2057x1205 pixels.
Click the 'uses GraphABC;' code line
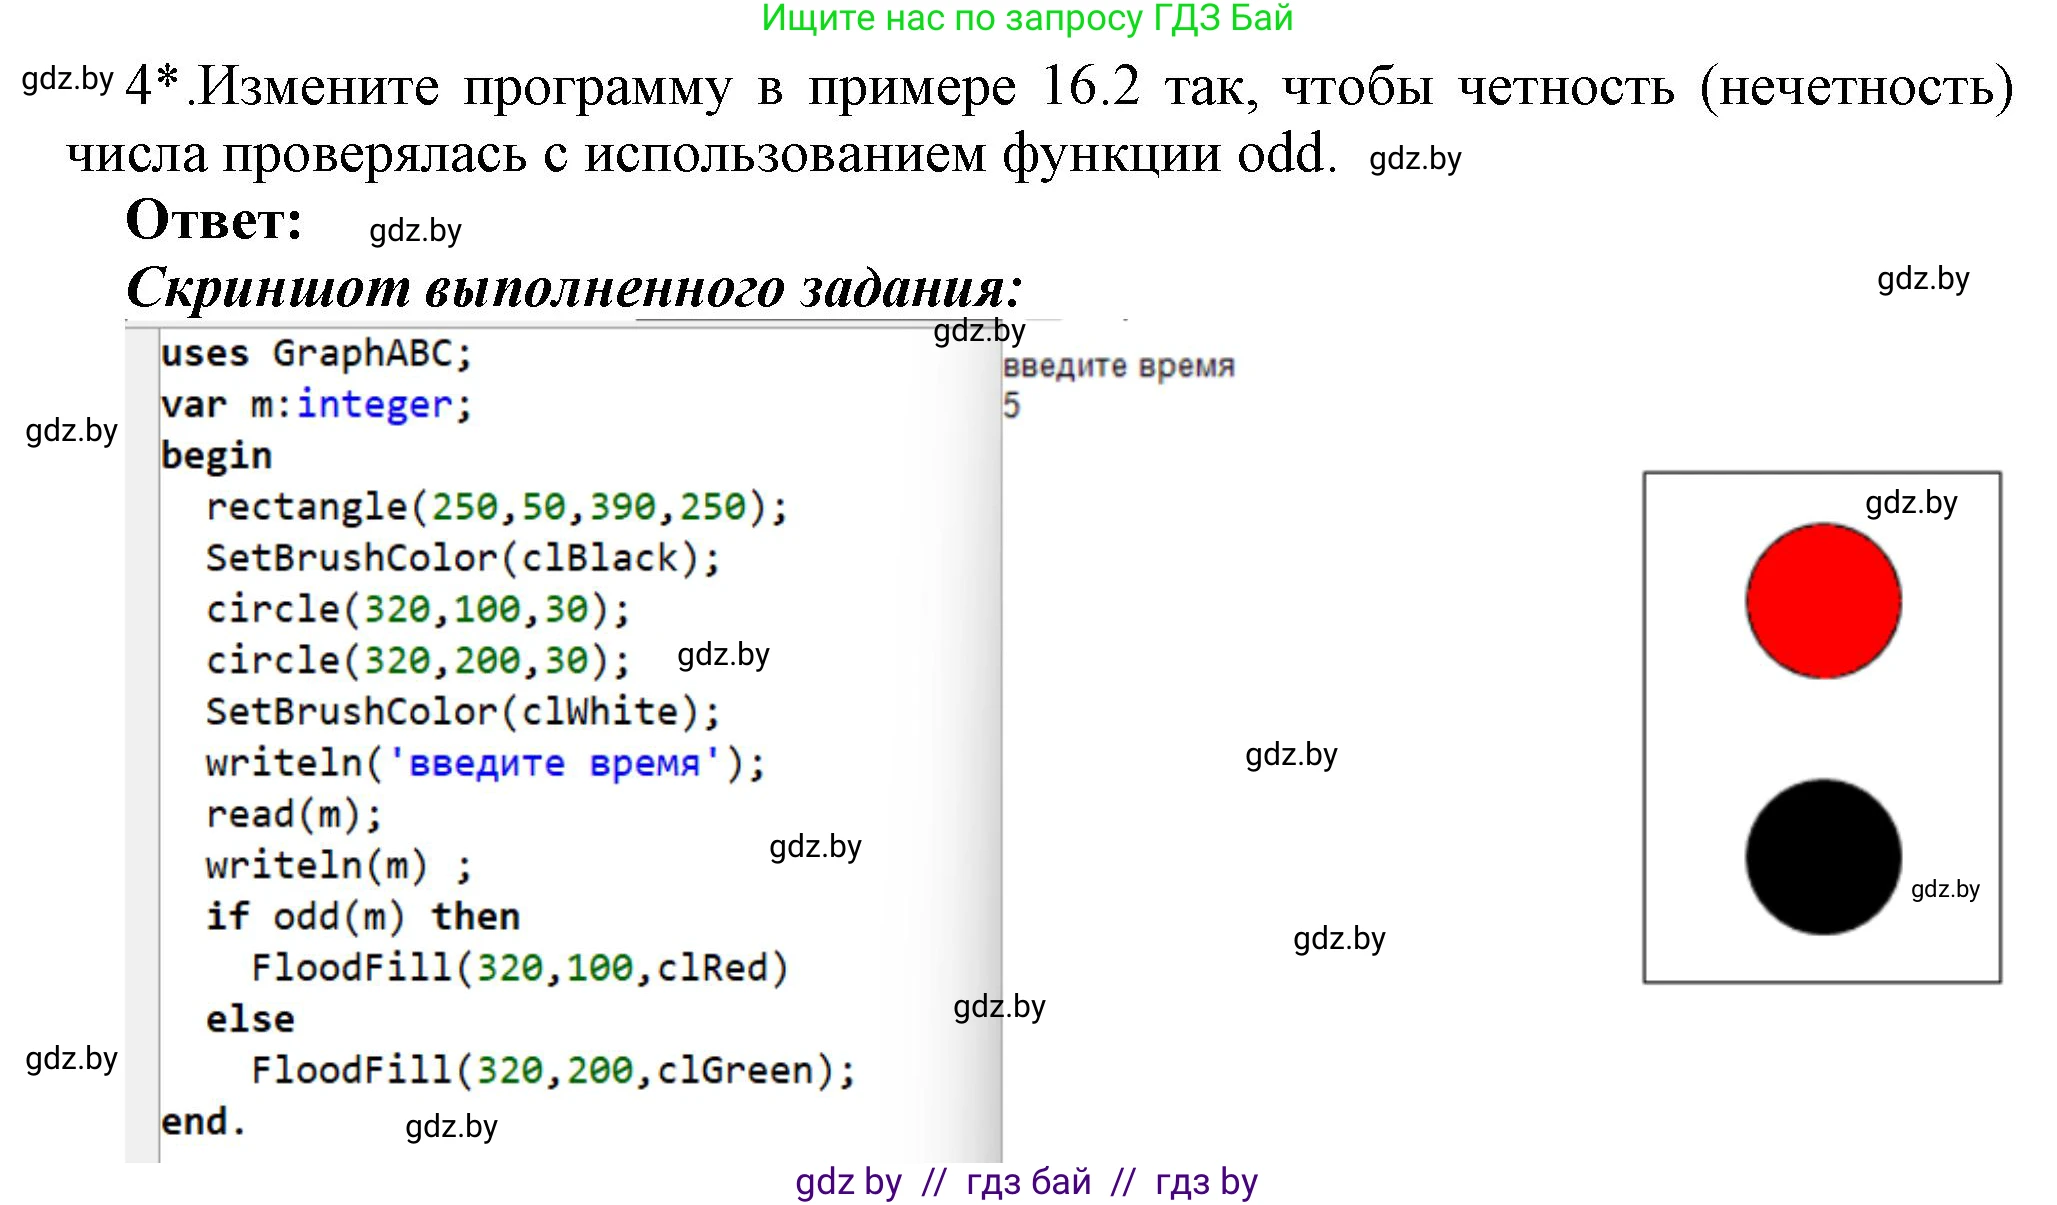(x=315, y=353)
